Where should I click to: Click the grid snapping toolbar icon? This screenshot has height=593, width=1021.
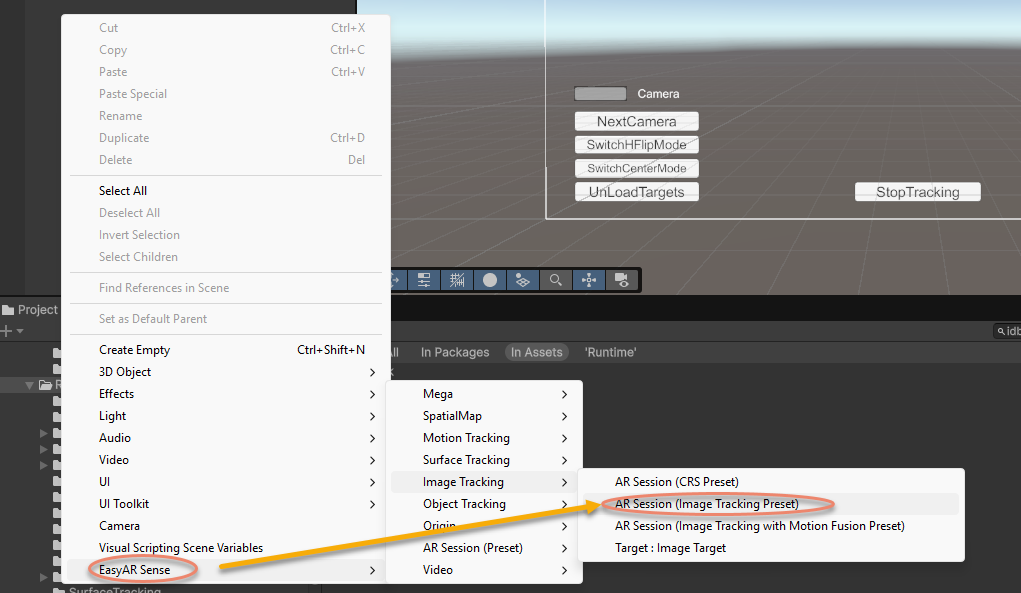[457, 280]
